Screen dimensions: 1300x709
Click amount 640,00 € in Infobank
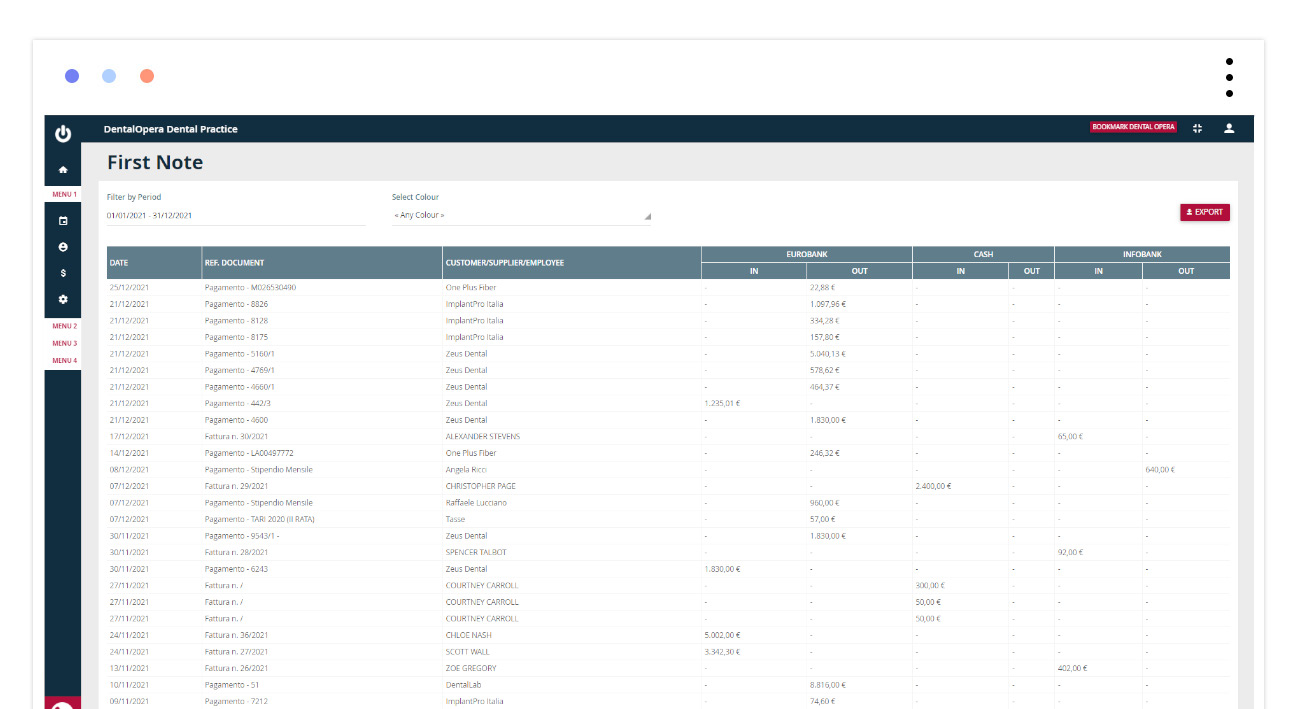click(1160, 470)
